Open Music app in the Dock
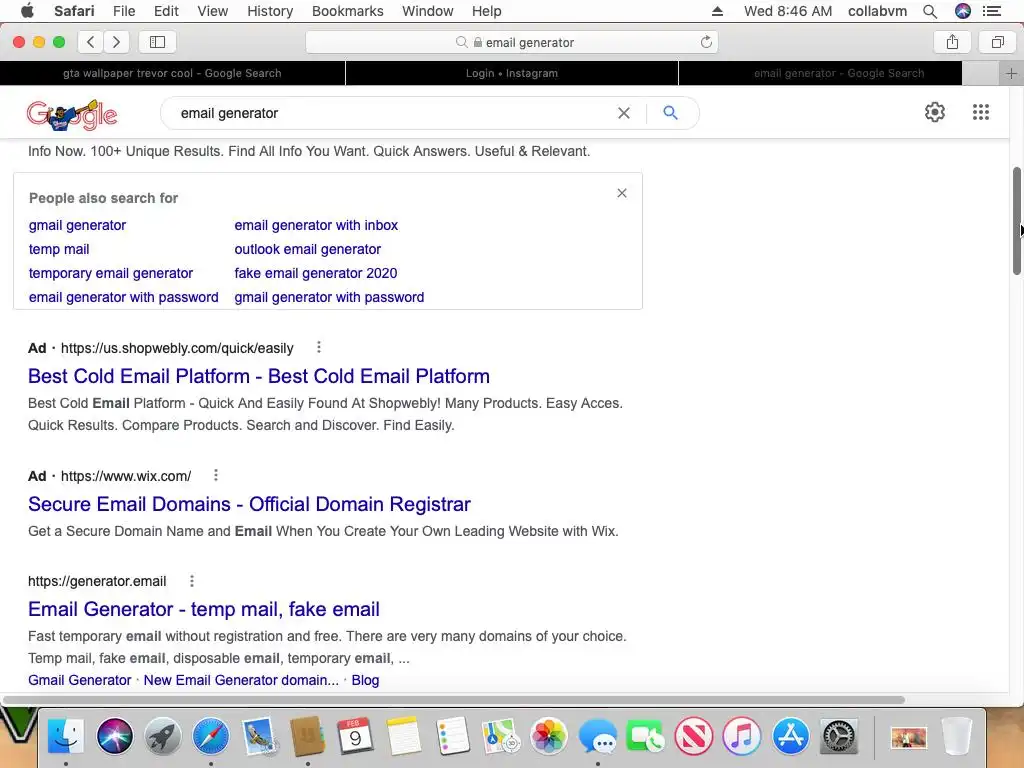 (742, 736)
